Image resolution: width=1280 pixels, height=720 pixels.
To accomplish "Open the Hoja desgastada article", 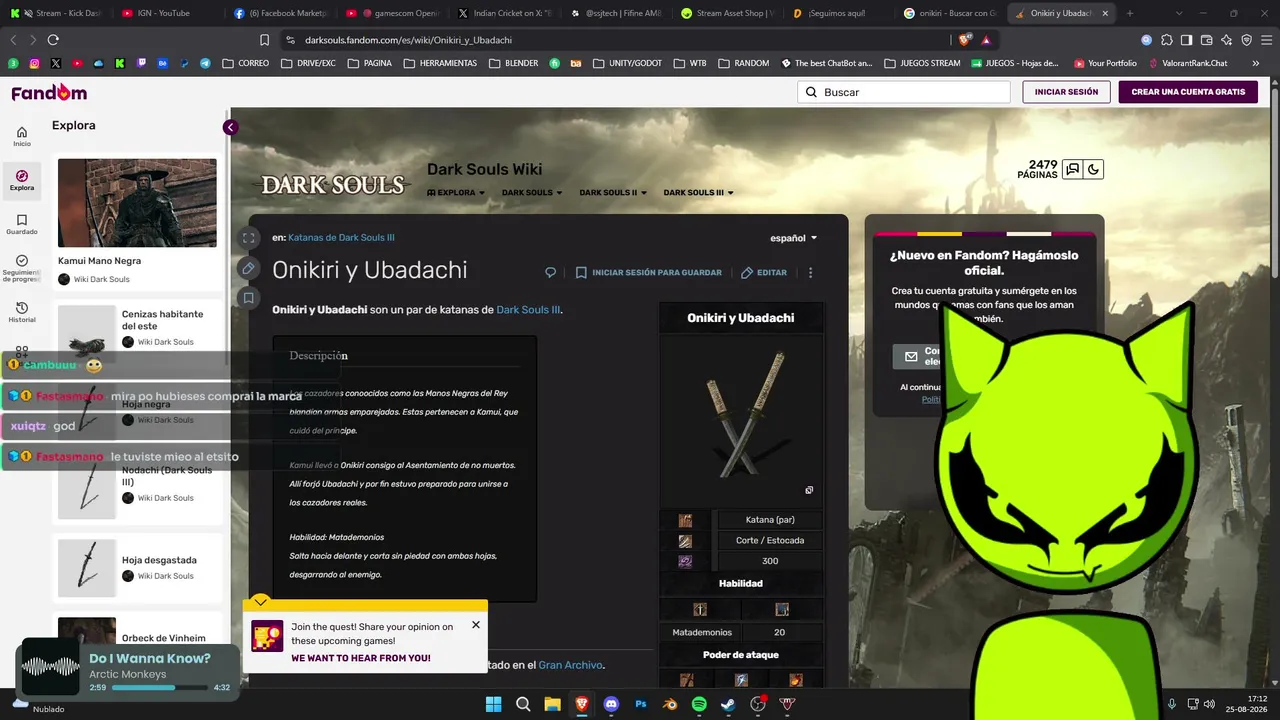I will (x=159, y=560).
